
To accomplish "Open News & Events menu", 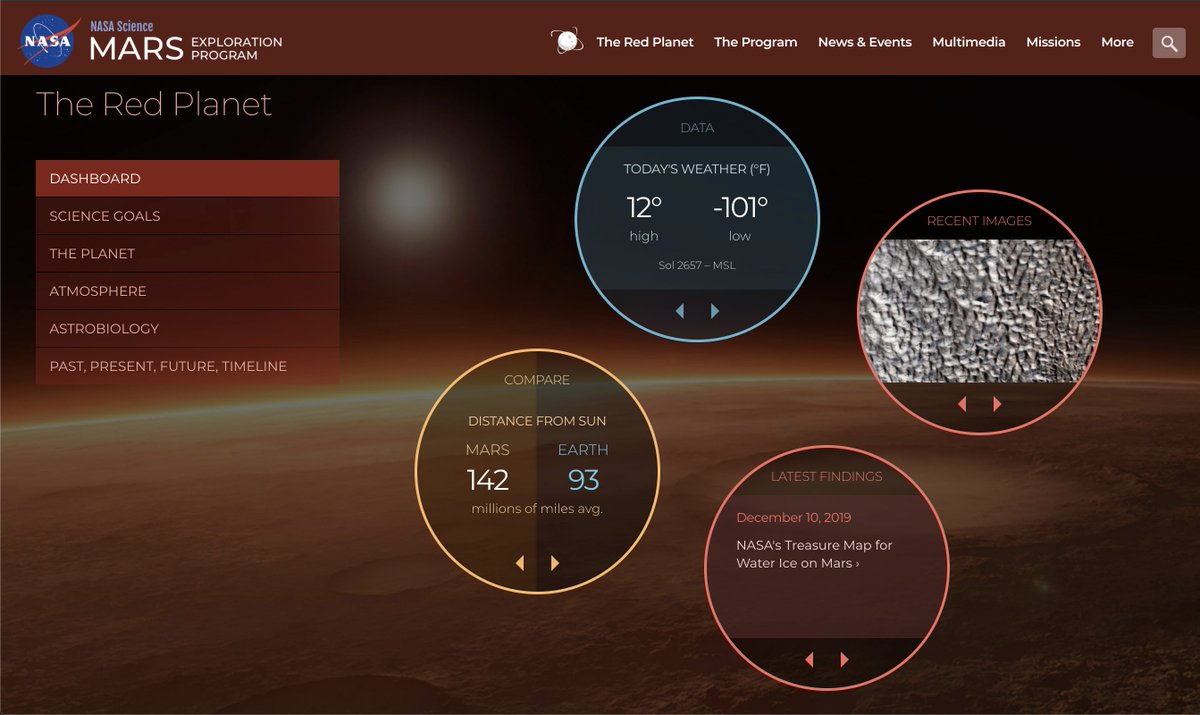I will click(x=865, y=42).
